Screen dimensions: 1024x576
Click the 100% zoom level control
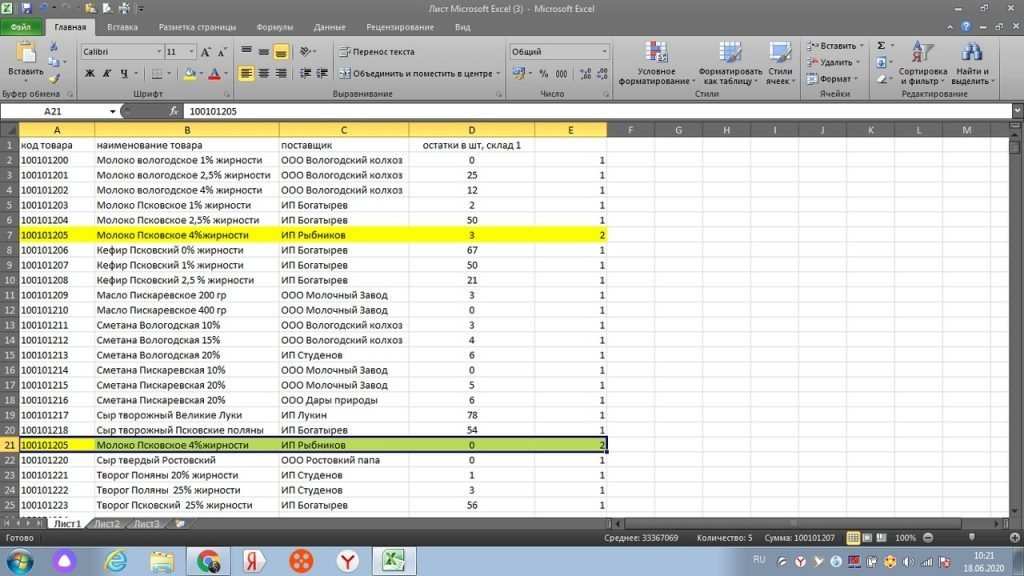pos(905,537)
